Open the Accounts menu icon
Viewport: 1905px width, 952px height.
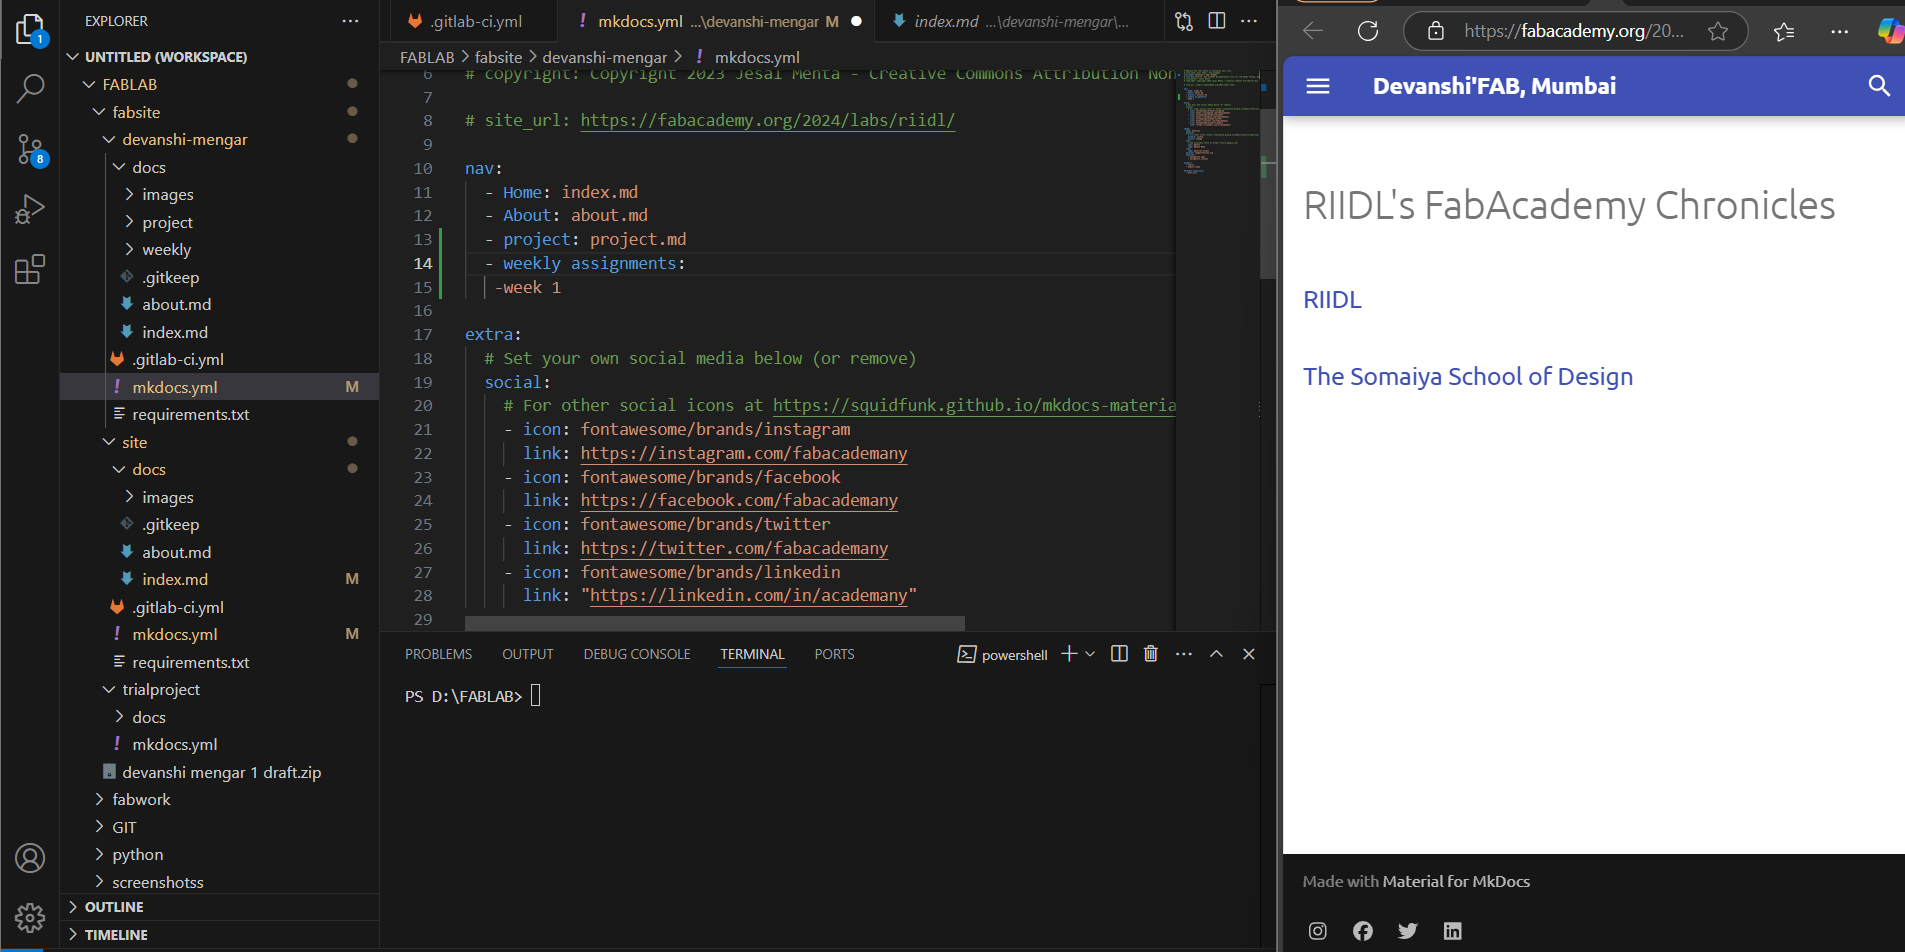click(x=30, y=858)
